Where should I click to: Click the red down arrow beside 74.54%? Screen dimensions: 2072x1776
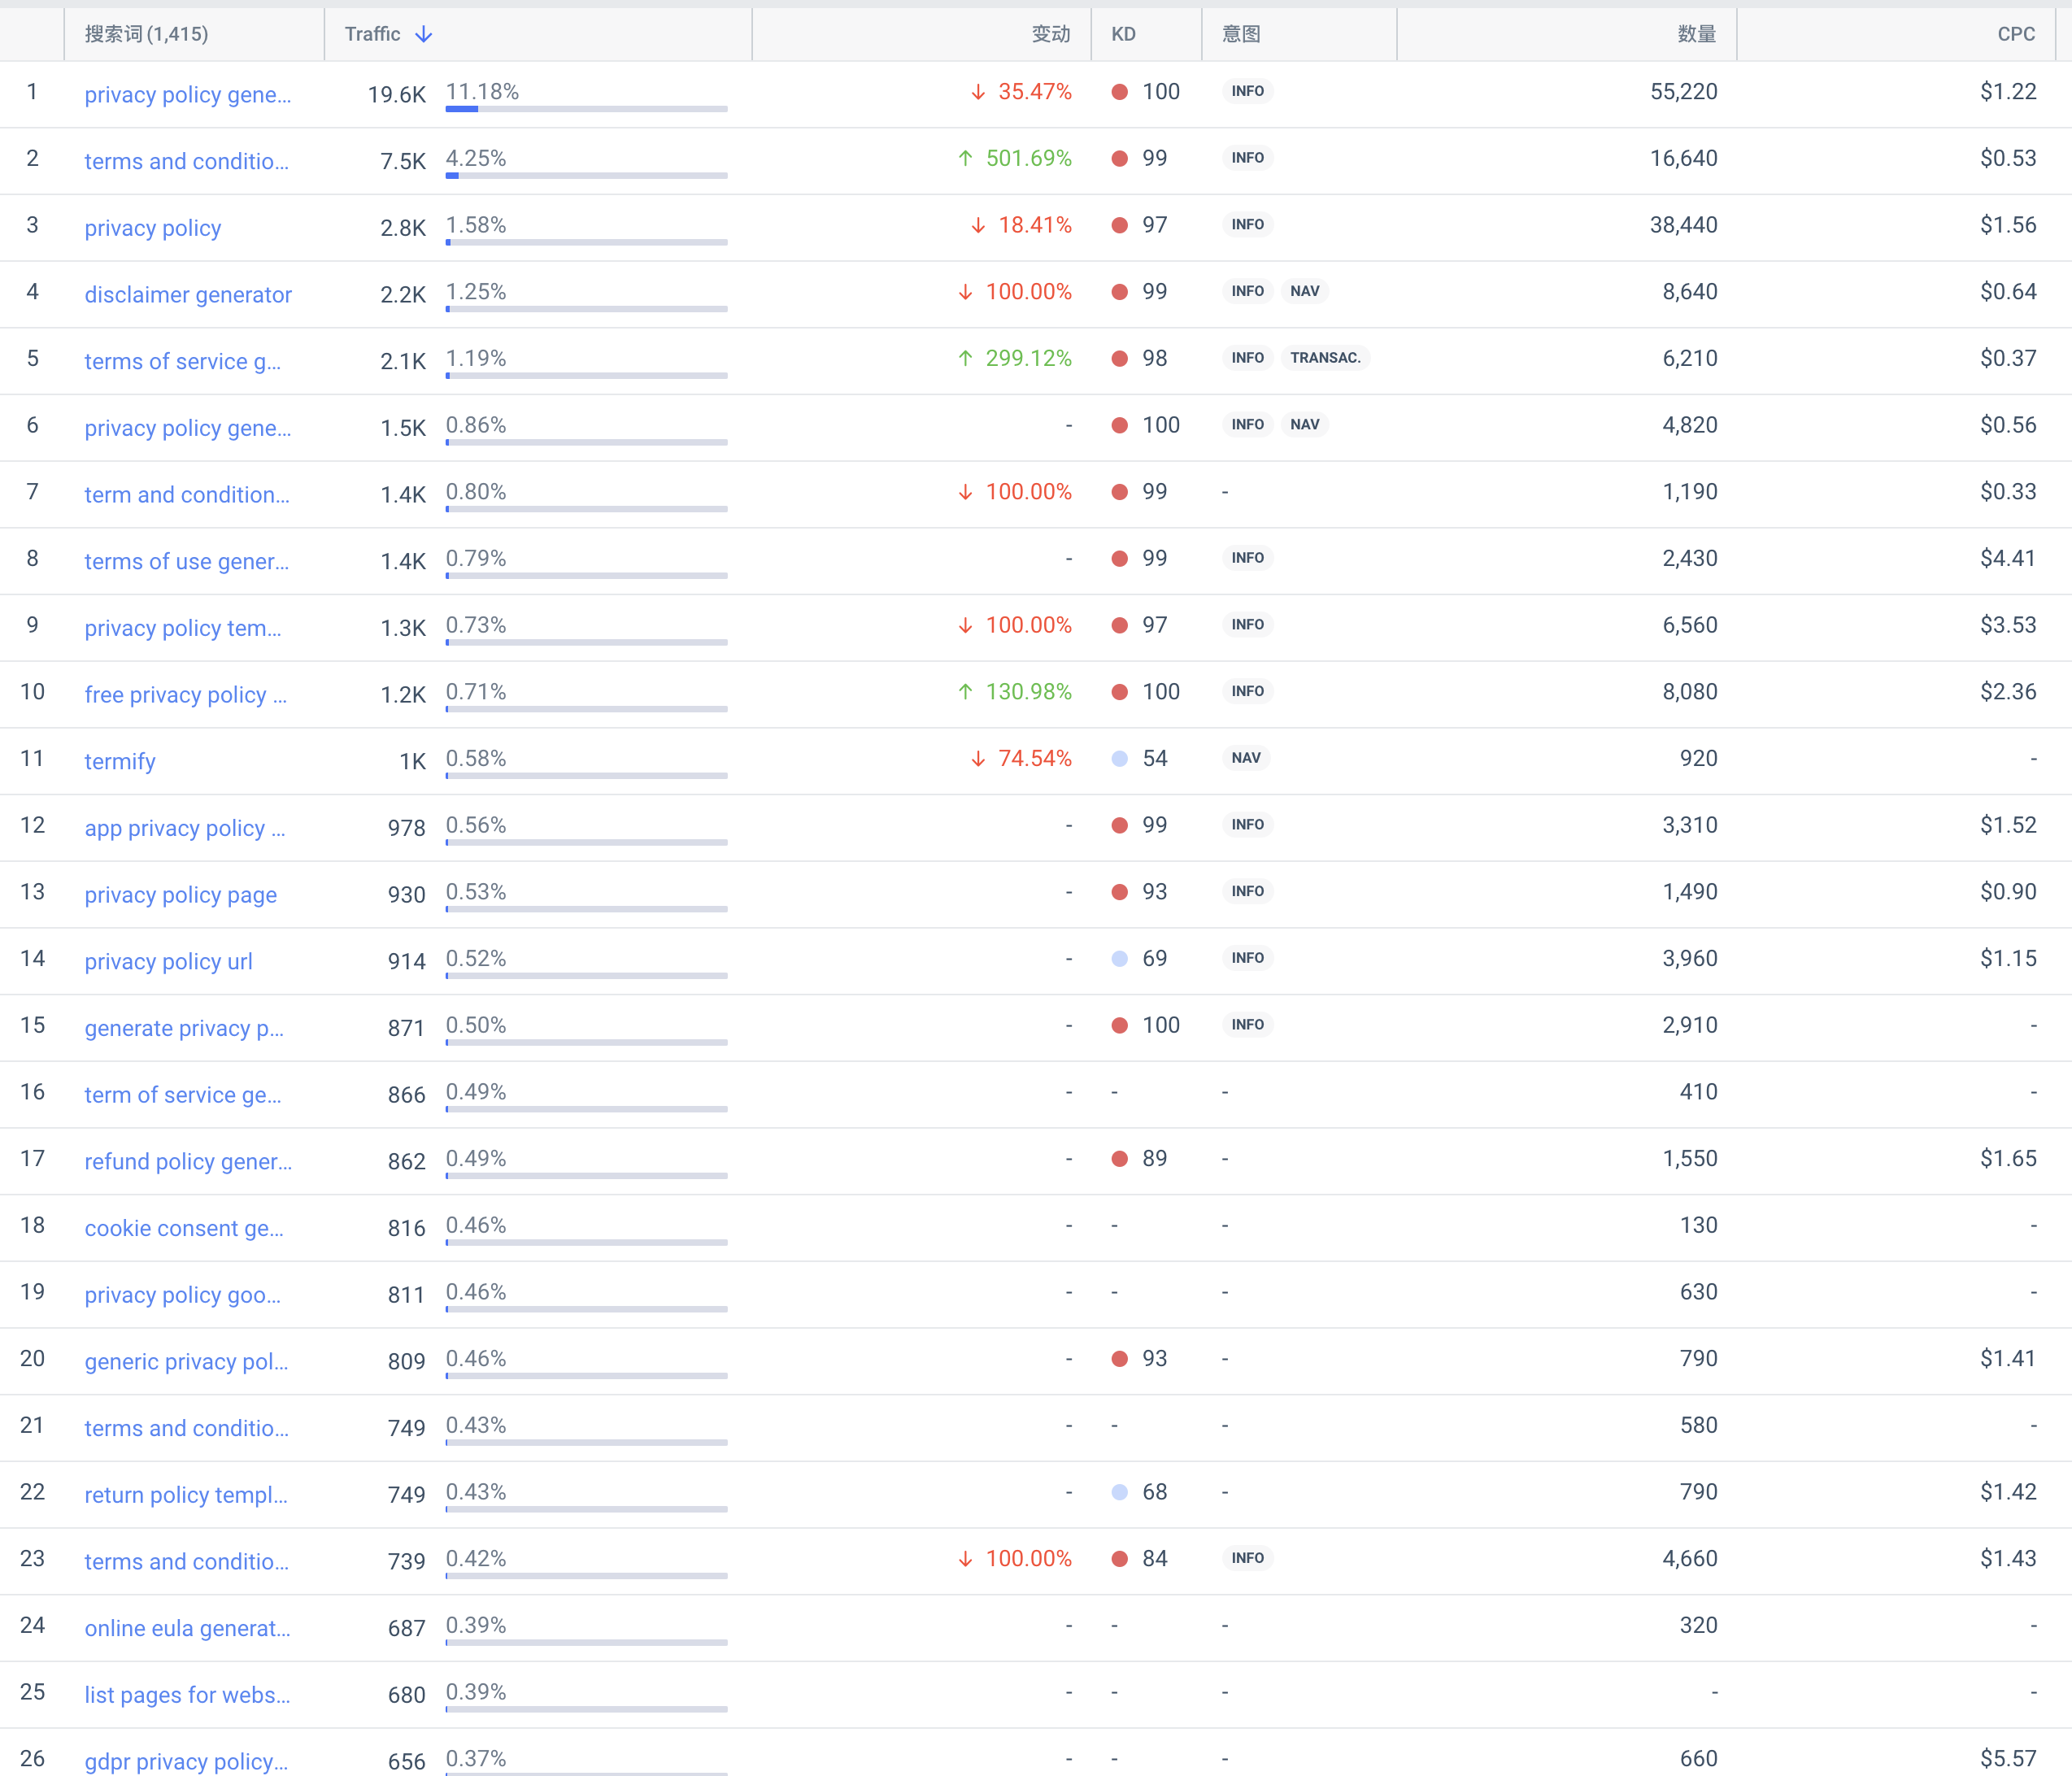pyautogui.click(x=978, y=759)
